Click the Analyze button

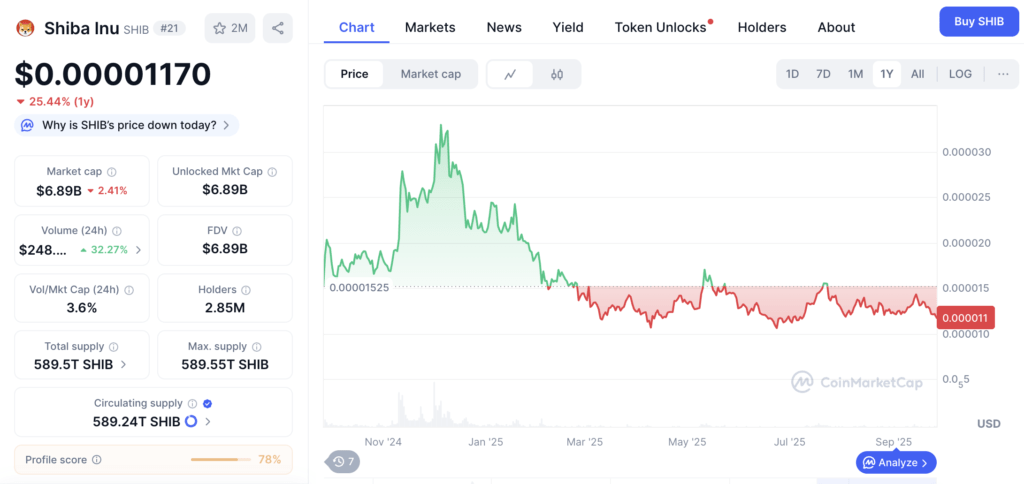tap(896, 462)
